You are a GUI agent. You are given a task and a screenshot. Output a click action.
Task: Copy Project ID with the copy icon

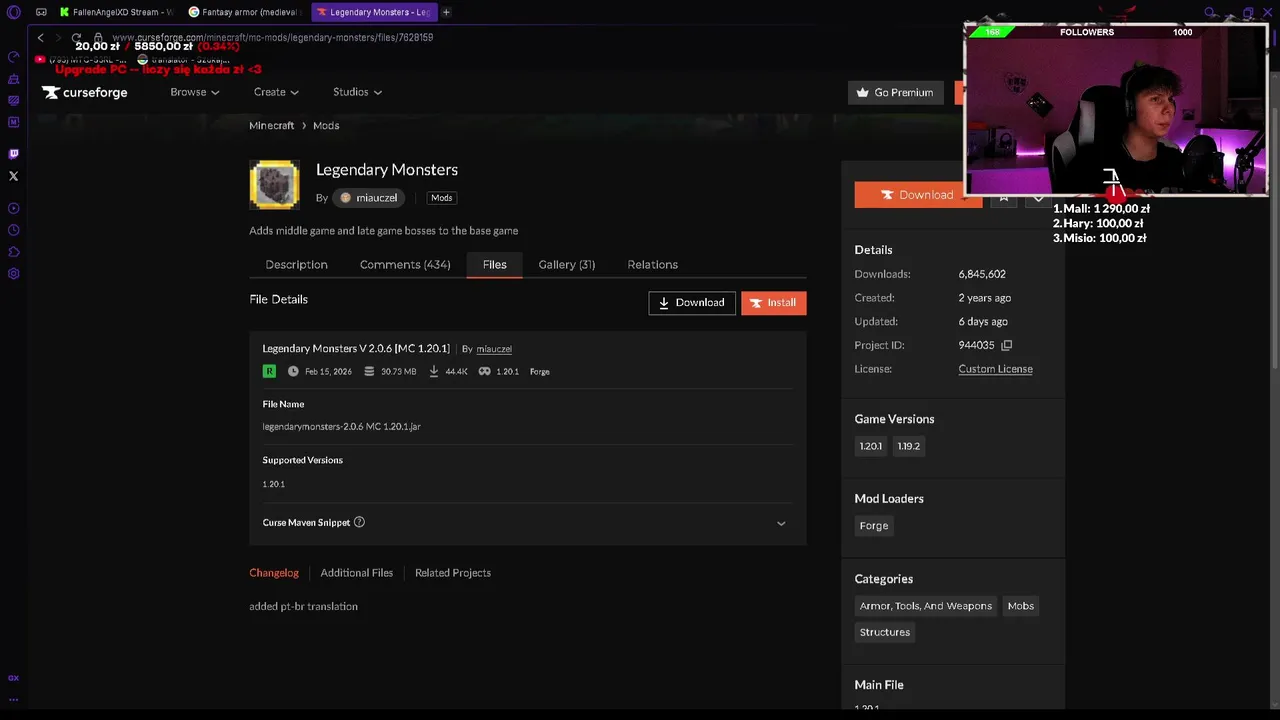[x=1006, y=345]
